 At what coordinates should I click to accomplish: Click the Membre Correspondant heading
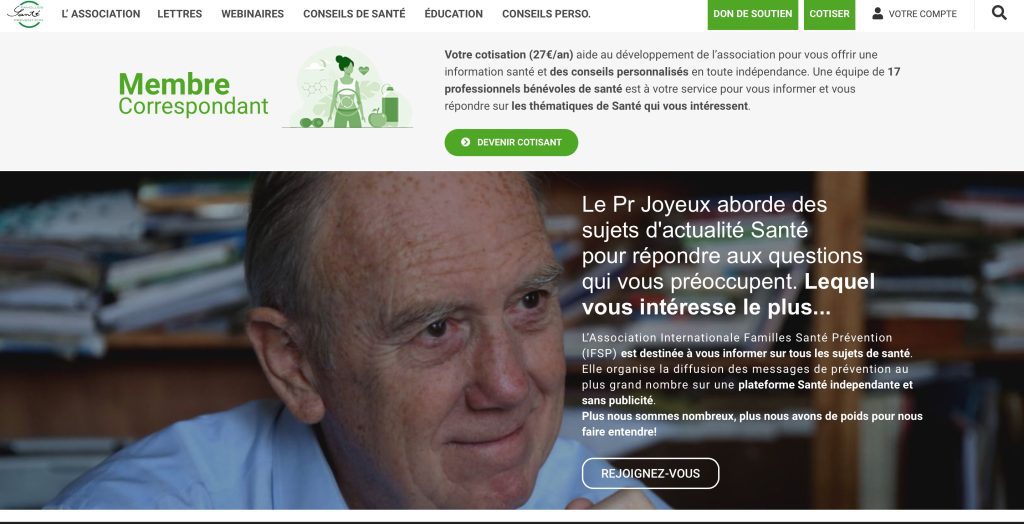pos(193,94)
